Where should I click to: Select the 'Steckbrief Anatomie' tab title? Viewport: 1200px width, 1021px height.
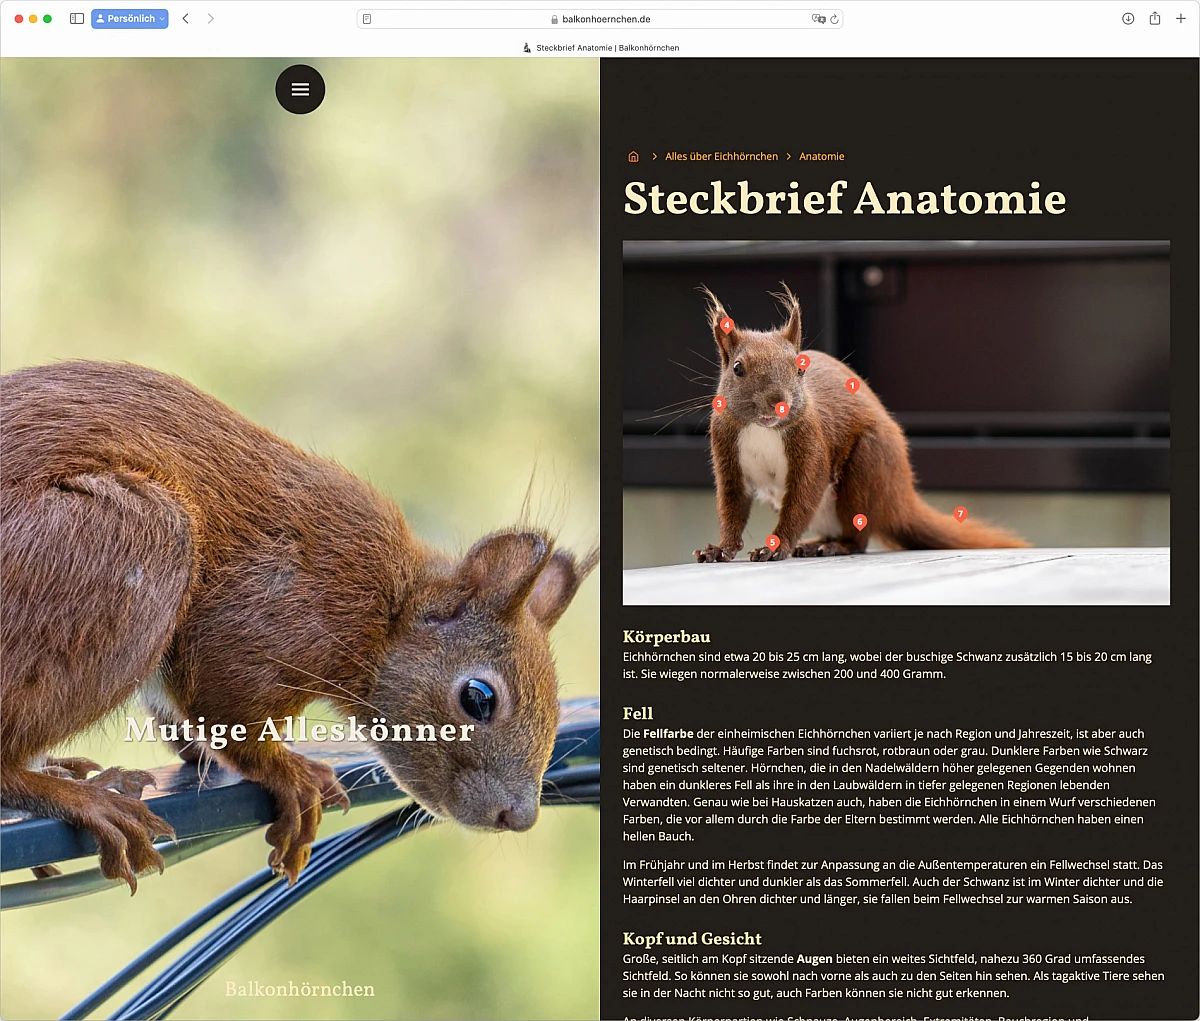(600, 48)
